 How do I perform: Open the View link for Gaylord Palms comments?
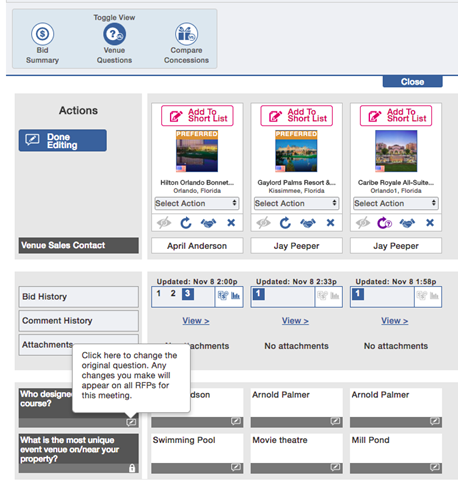pyautogui.click(x=295, y=321)
